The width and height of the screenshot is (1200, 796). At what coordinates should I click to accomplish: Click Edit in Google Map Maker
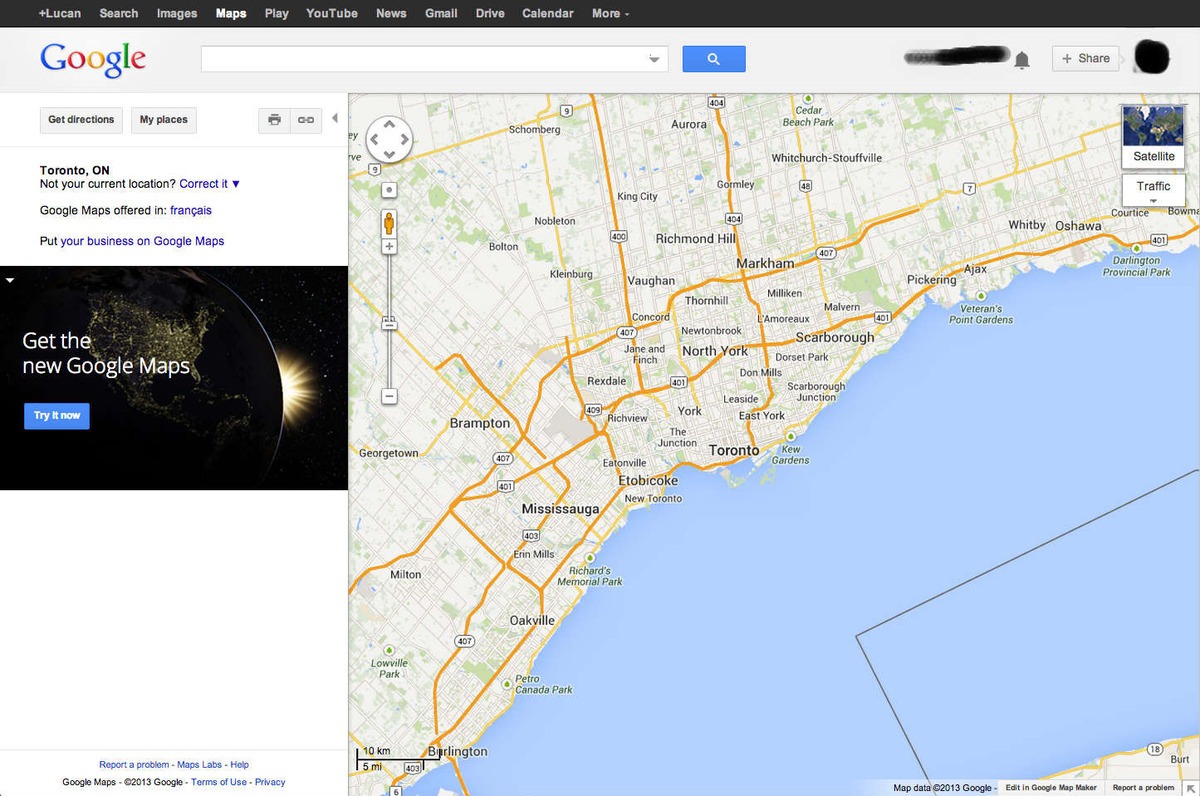pyautogui.click(x=1051, y=788)
